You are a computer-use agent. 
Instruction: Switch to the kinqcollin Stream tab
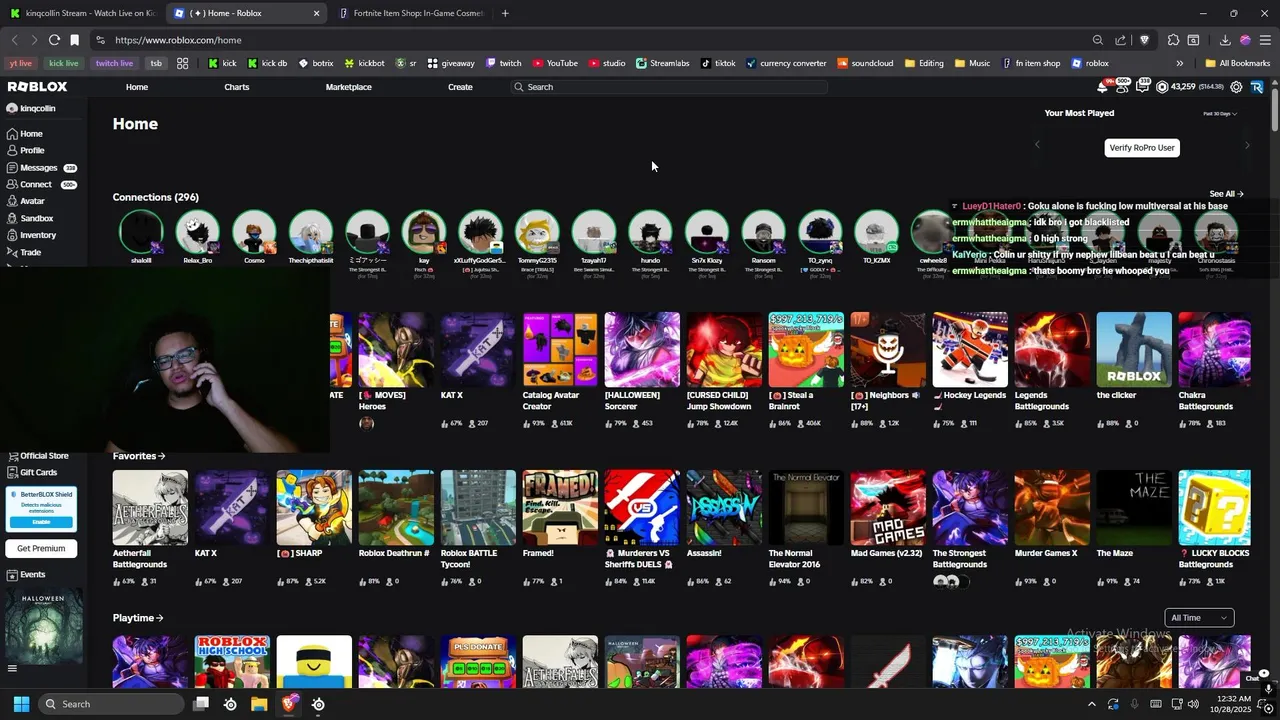click(x=81, y=13)
